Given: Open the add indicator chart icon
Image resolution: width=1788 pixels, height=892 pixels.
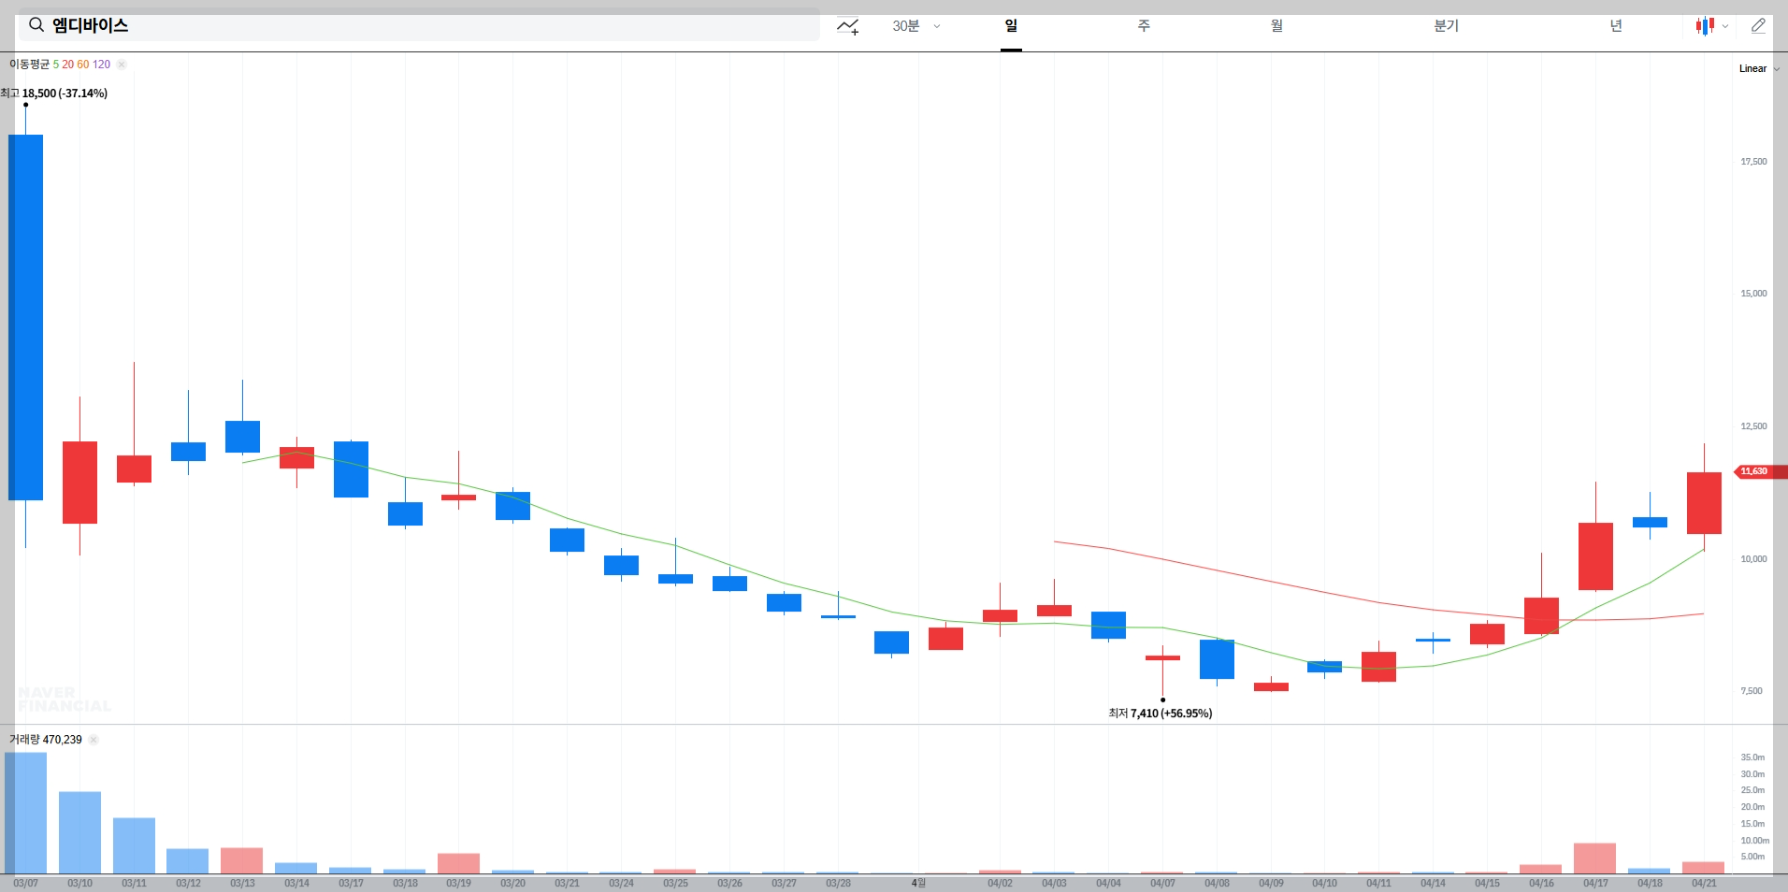Looking at the screenshot, I should pos(848,26).
